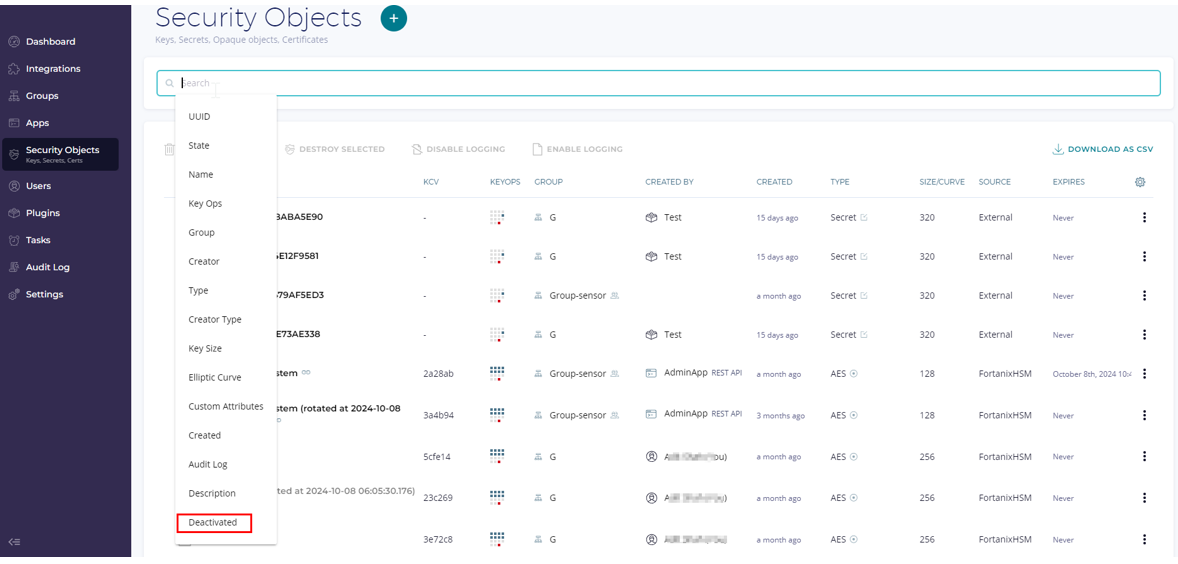1178x564 pixels.
Task: Open Dashboard from the sidebar
Action: click(50, 42)
